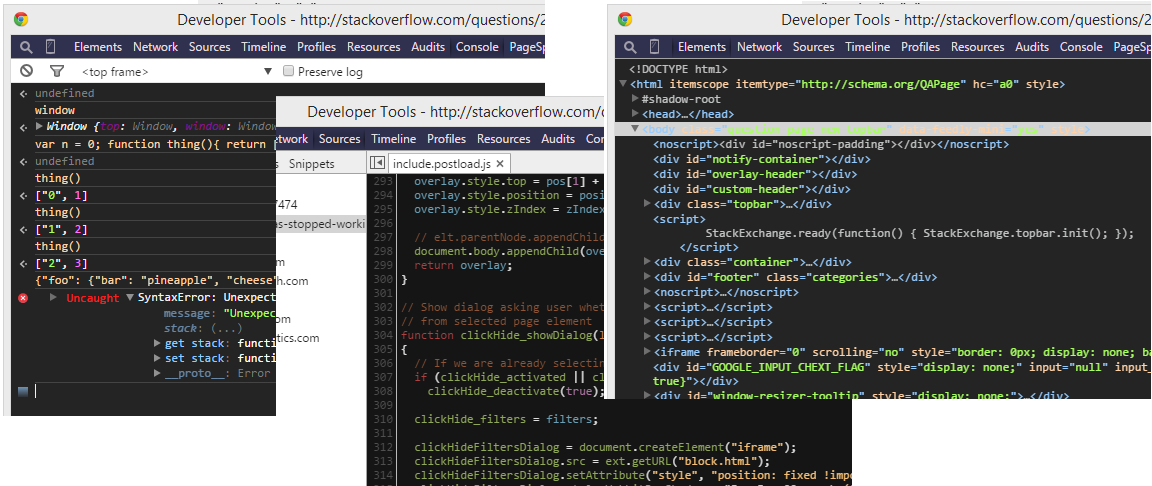Click the search icon in the Console window toolbar
1152x486 pixels.
click(x=26, y=47)
